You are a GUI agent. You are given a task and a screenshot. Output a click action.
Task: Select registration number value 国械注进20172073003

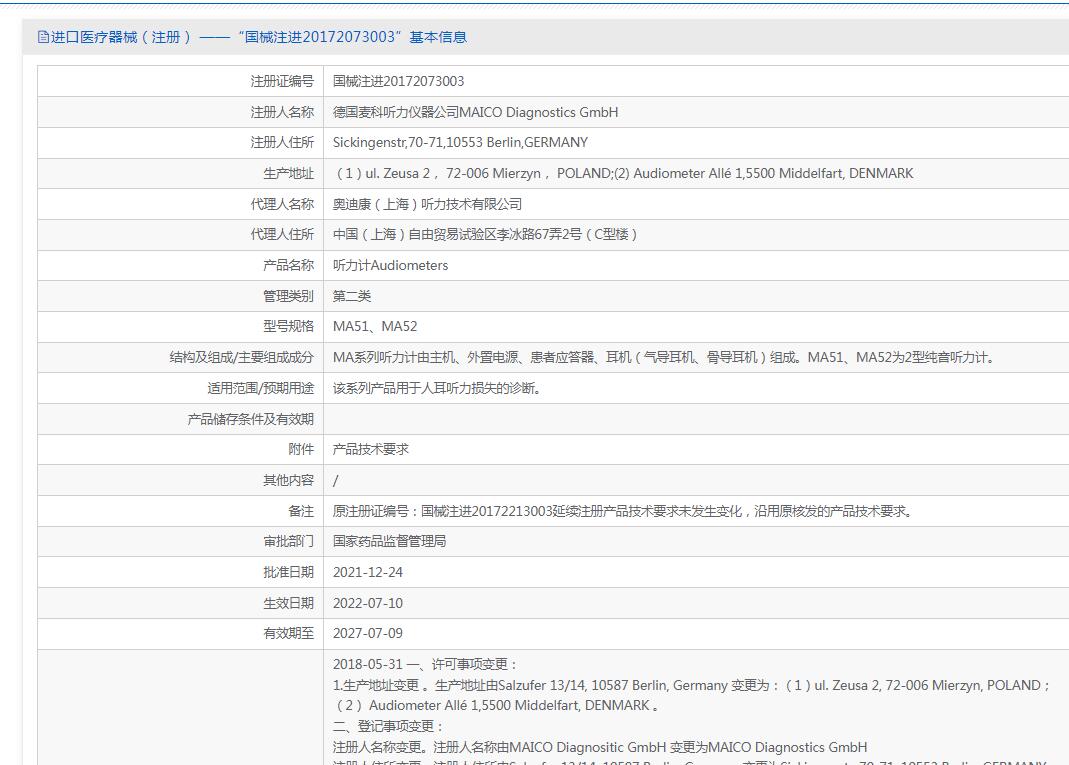(398, 81)
